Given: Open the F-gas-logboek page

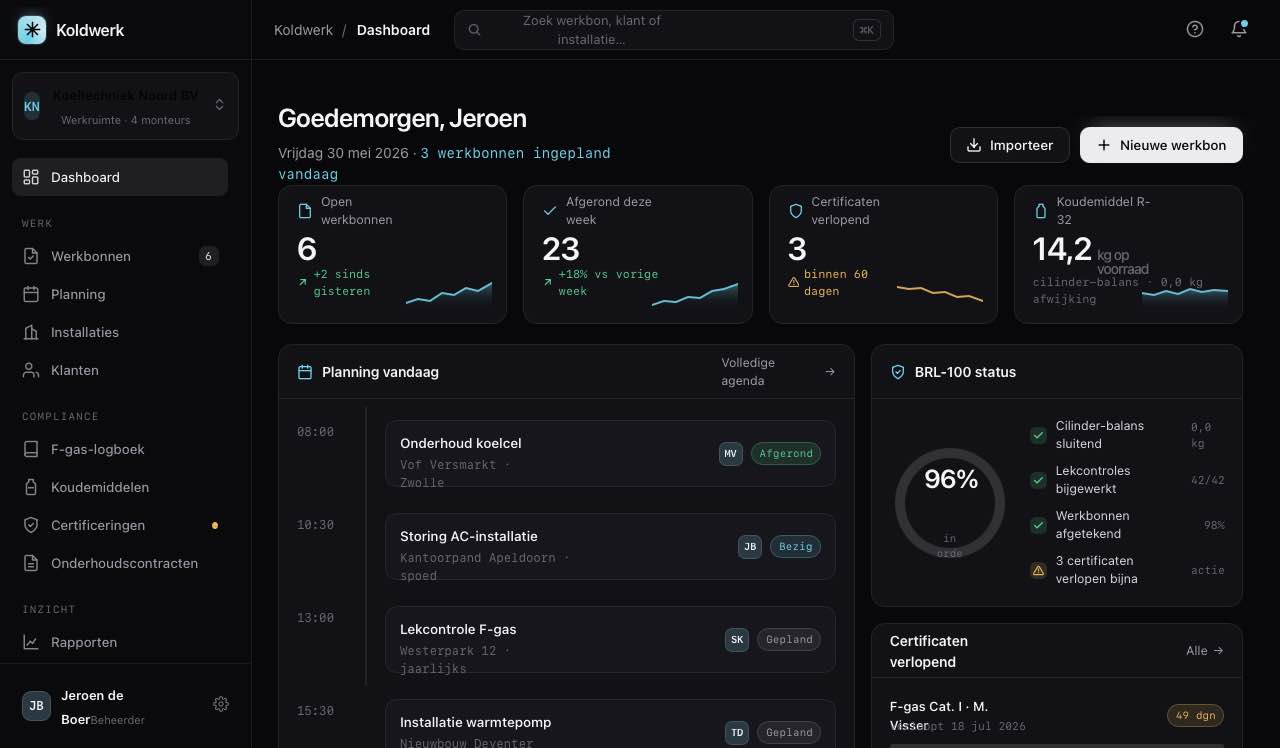Looking at the screenshot, I should (120, 449).
